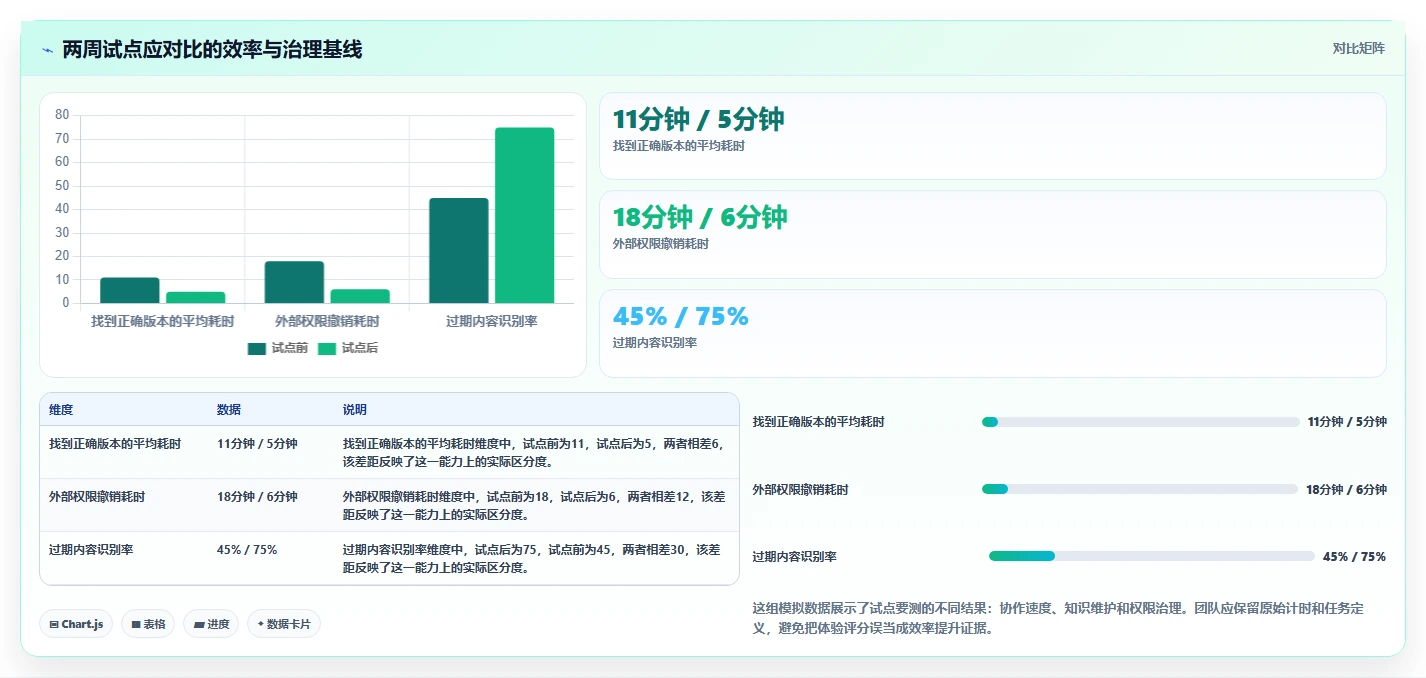Select the 18分钟 / 6分钟 data card
The width and height of the screenshot is (1426, 678).
pyautogui.click(x=992, y=234)
